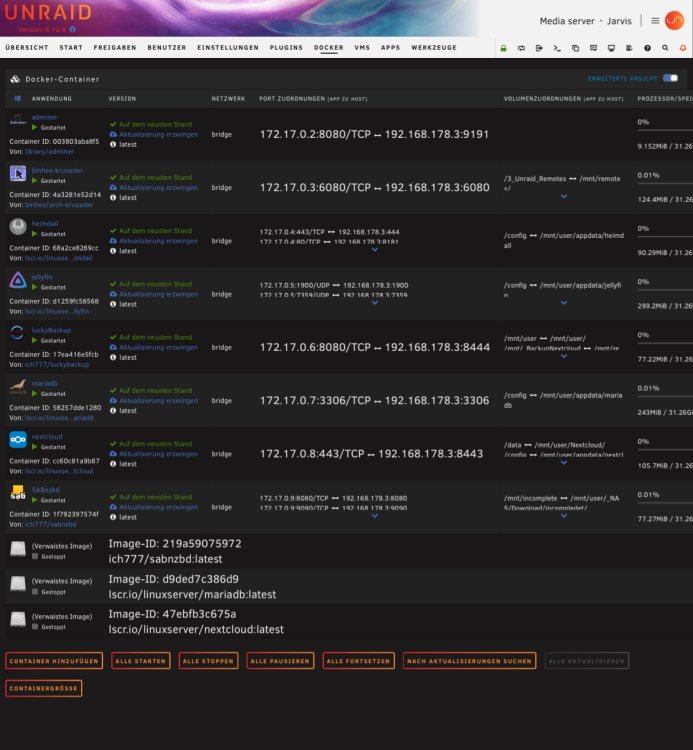693x750 pixels.
Task: Expand luckyBackup volume mappings chevron
Action: pos(564,356)
